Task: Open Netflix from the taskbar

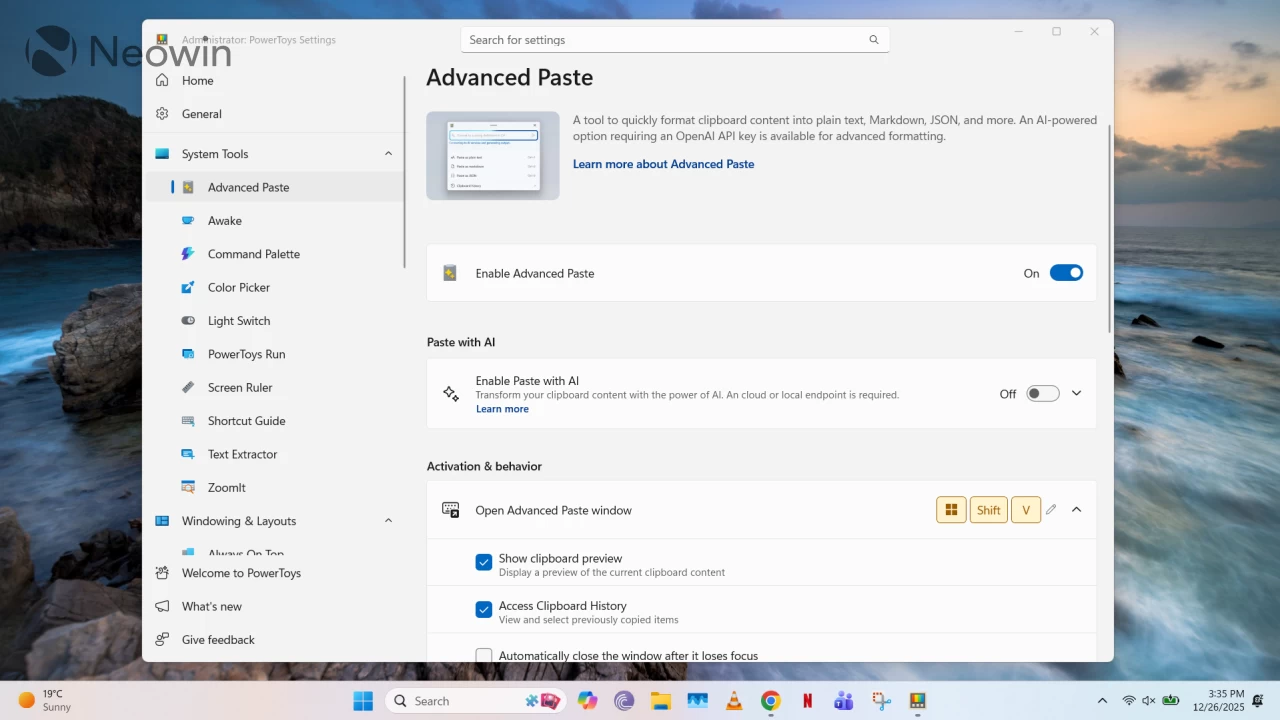Action: pos(807,701)
